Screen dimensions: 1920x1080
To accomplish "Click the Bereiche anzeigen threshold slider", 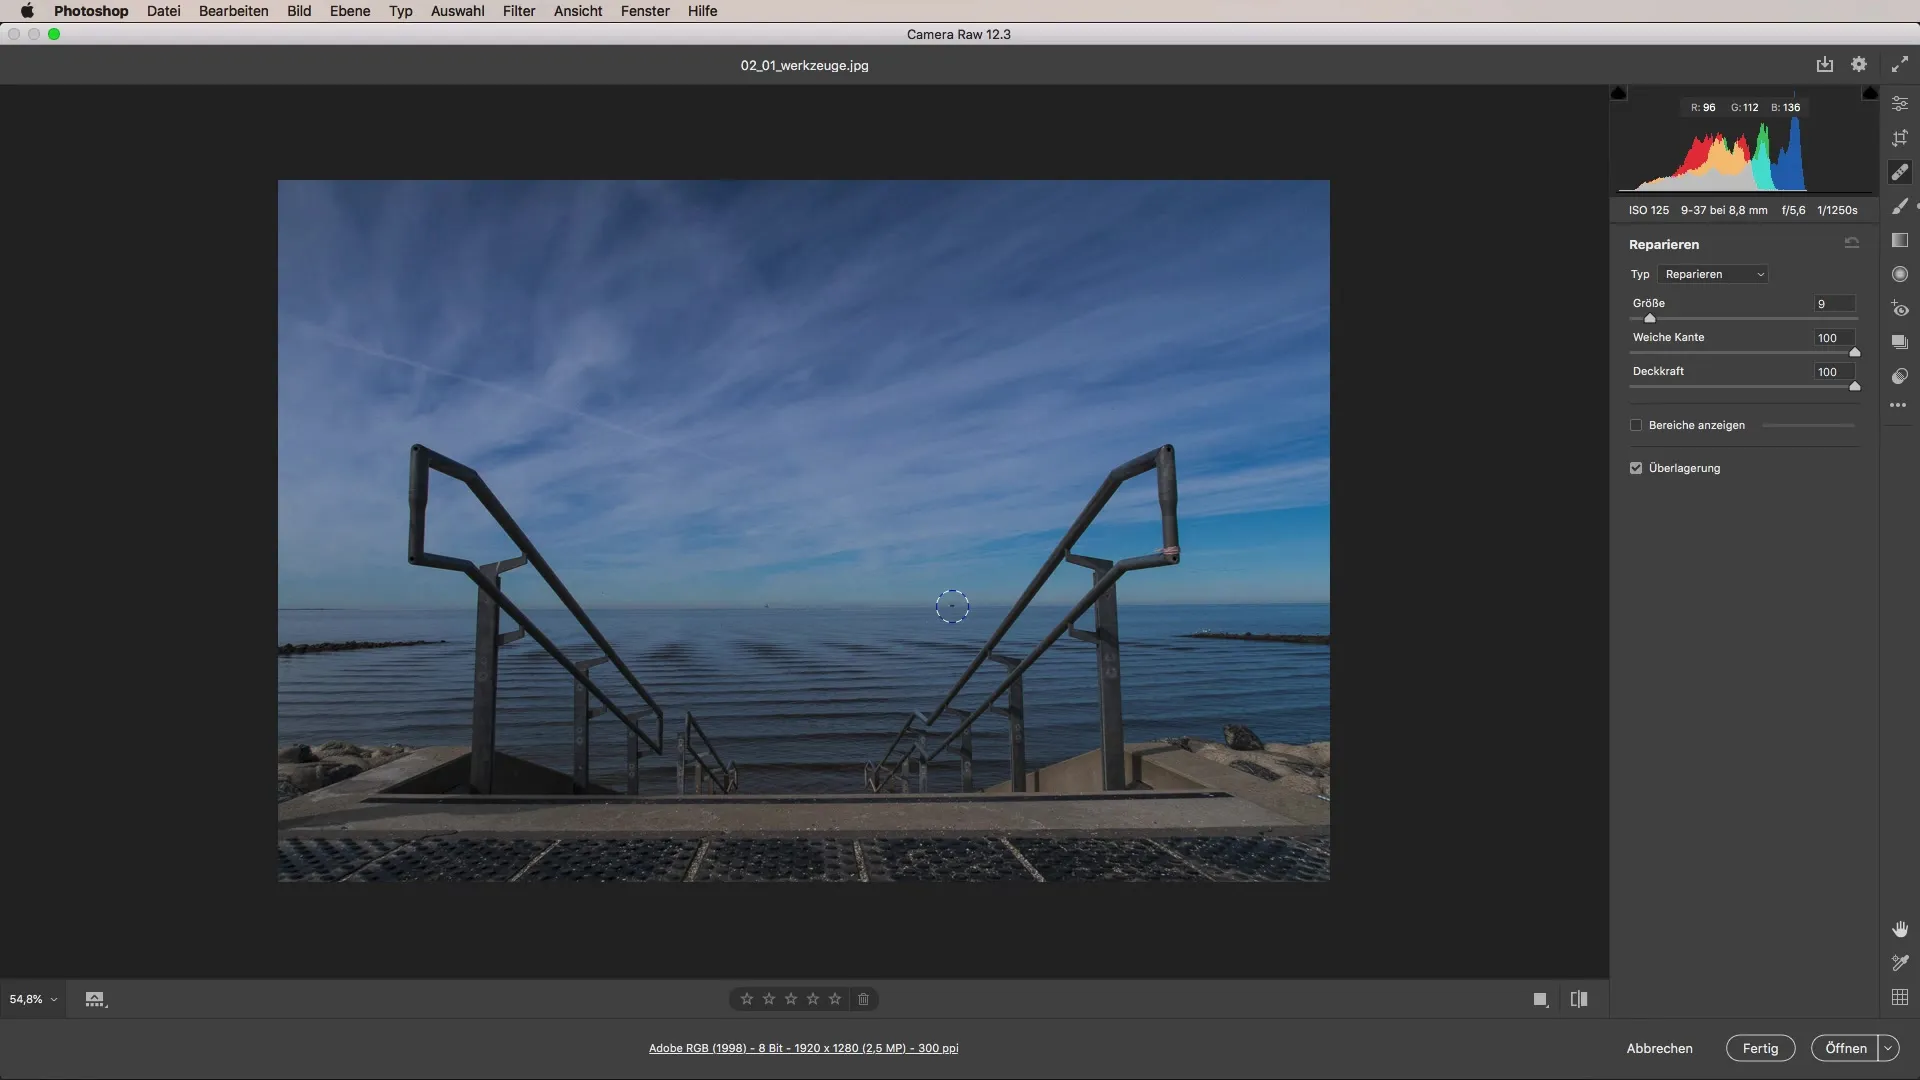I will click(1808, 425).
